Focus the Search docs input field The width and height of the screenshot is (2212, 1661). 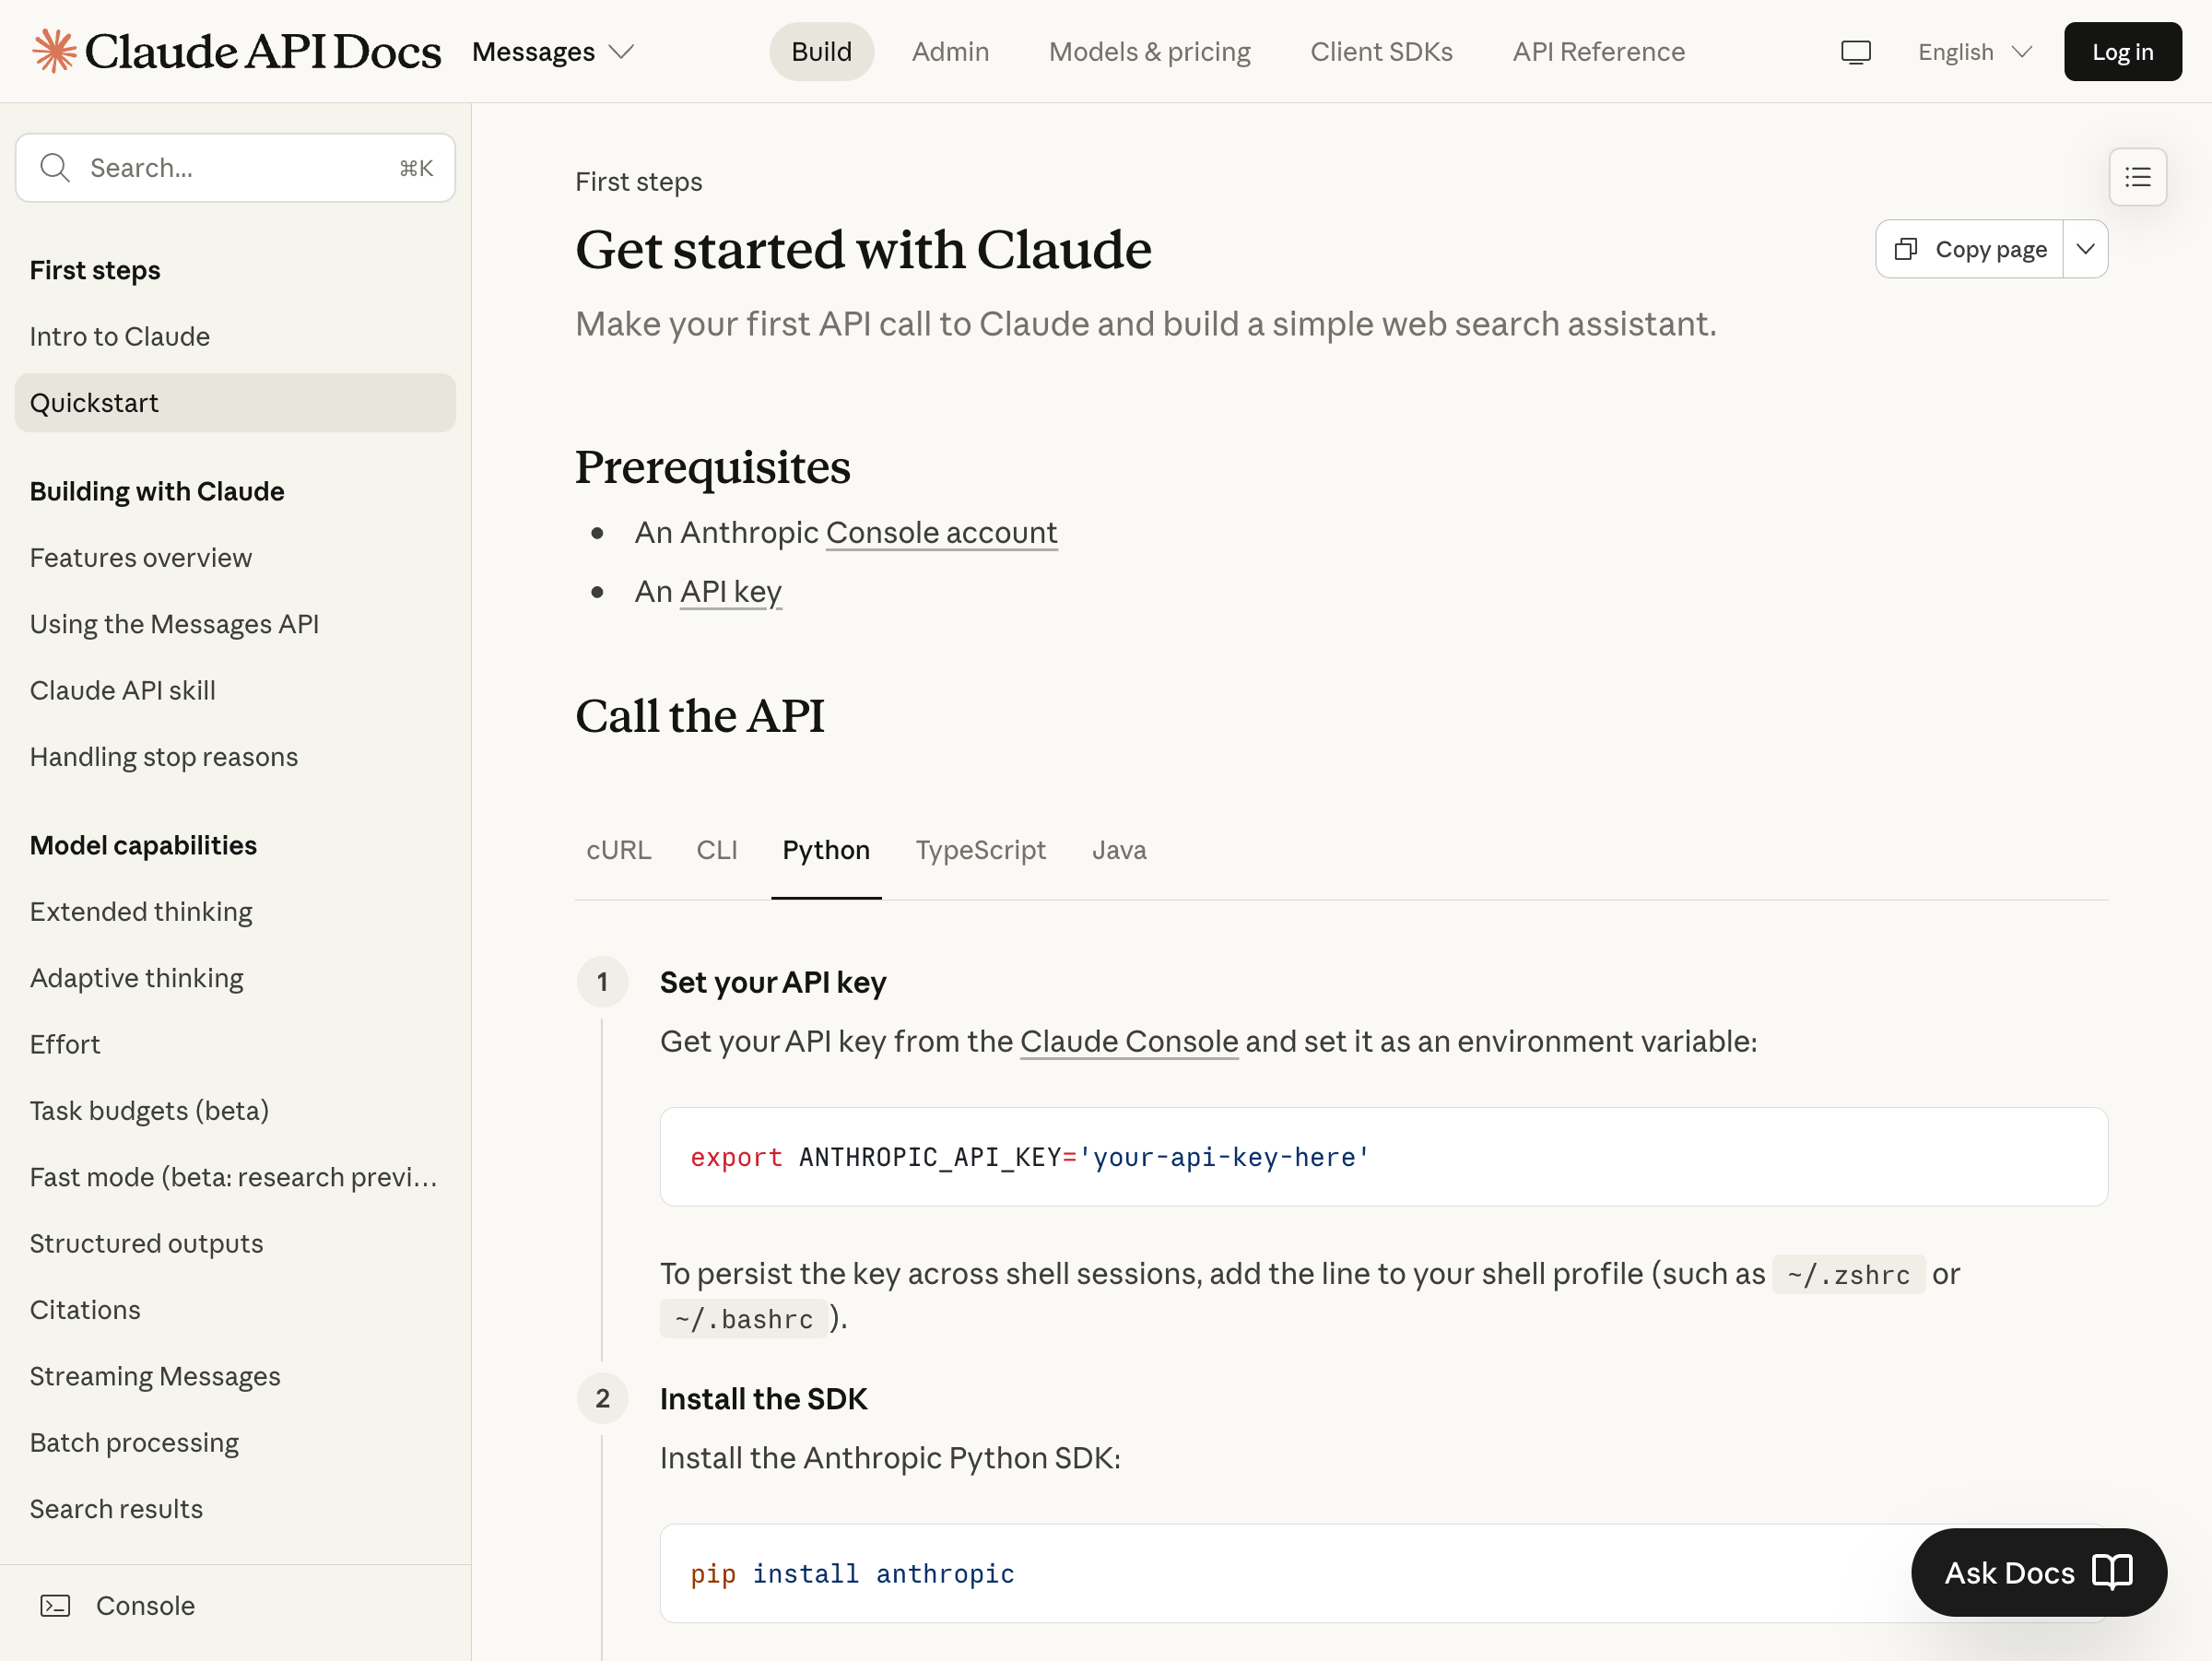[240, 168]
